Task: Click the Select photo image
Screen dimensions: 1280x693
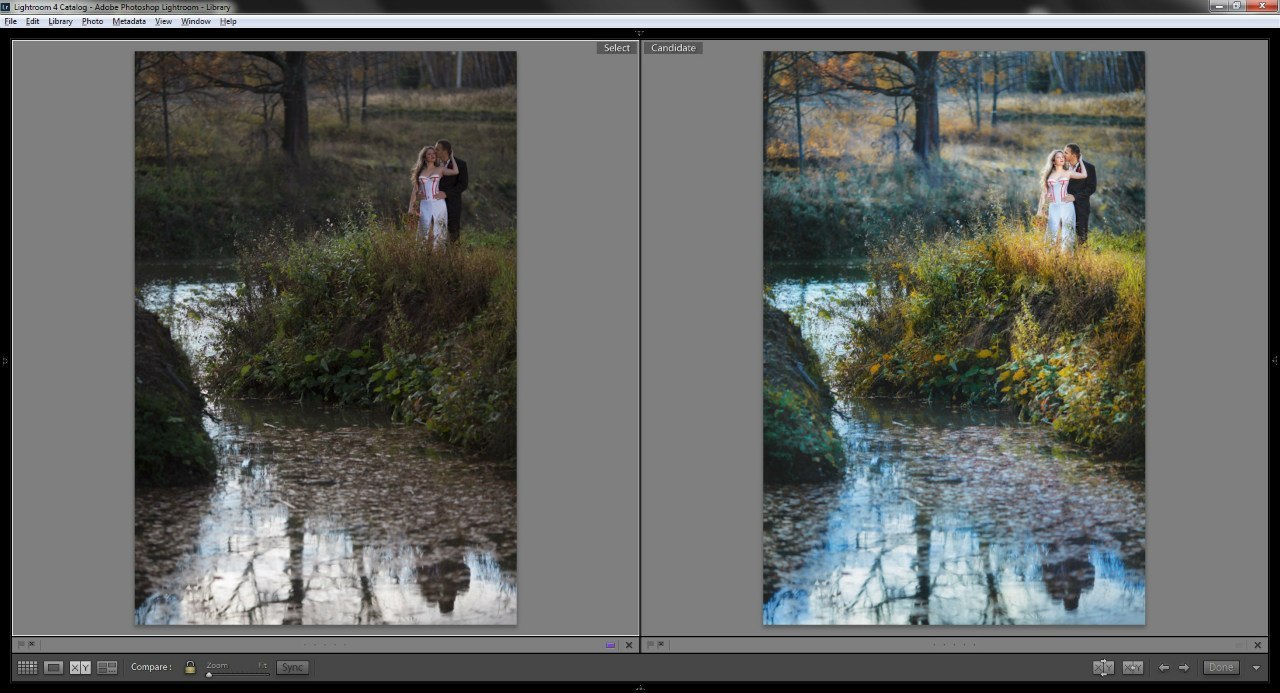Action: click(326, 338)
